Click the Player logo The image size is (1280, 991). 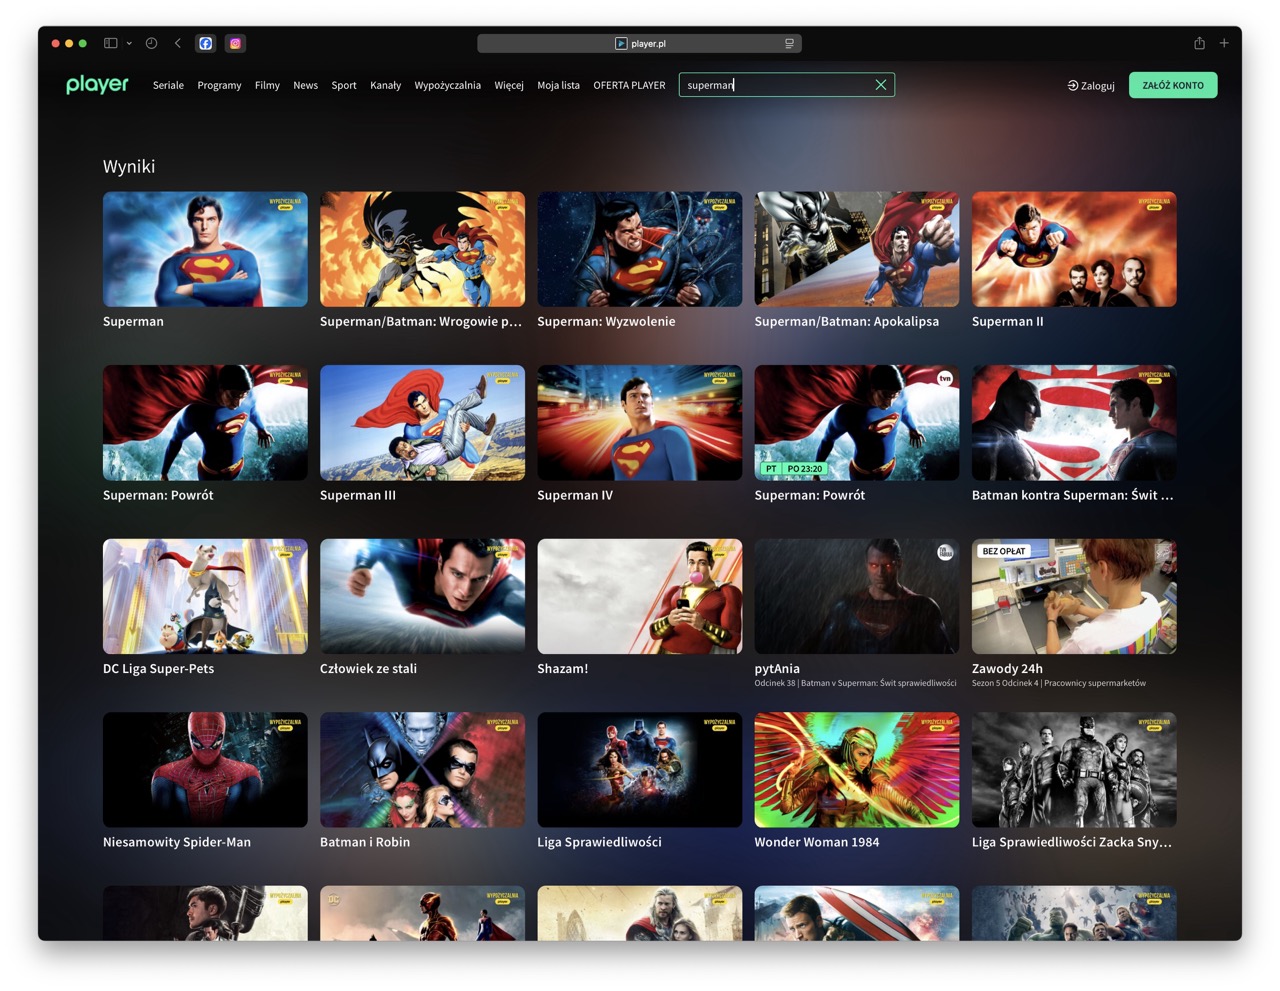[97, 85]
